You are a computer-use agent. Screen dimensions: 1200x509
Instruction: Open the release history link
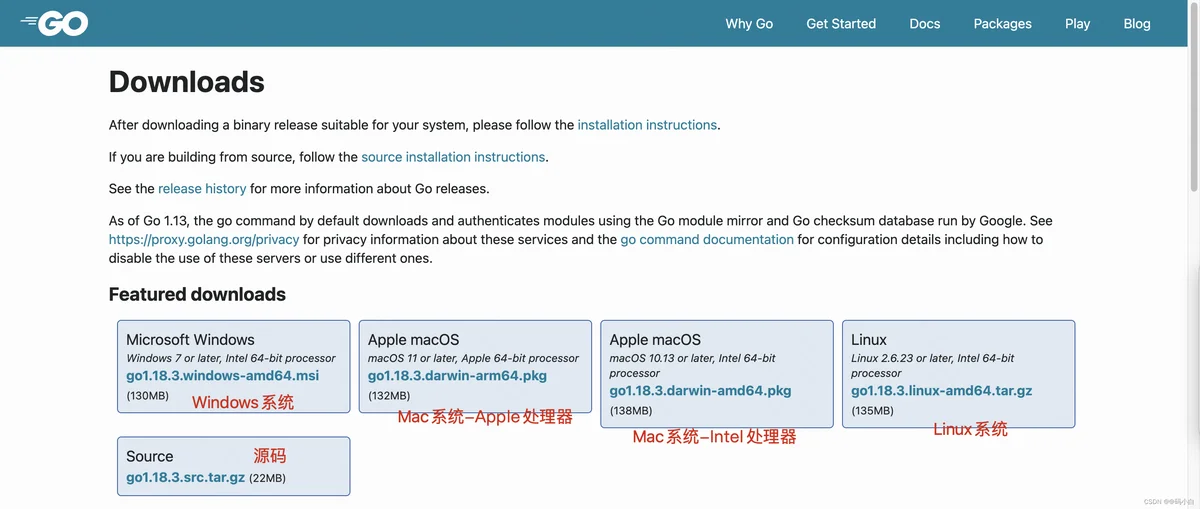pyautogui.click(x=202, y=188)
